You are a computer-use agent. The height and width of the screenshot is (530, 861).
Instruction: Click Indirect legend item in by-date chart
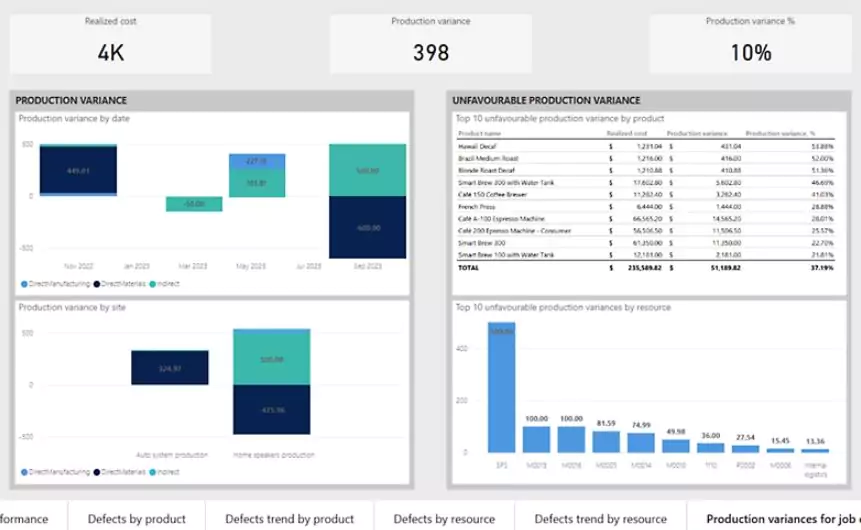pos(164,284)
